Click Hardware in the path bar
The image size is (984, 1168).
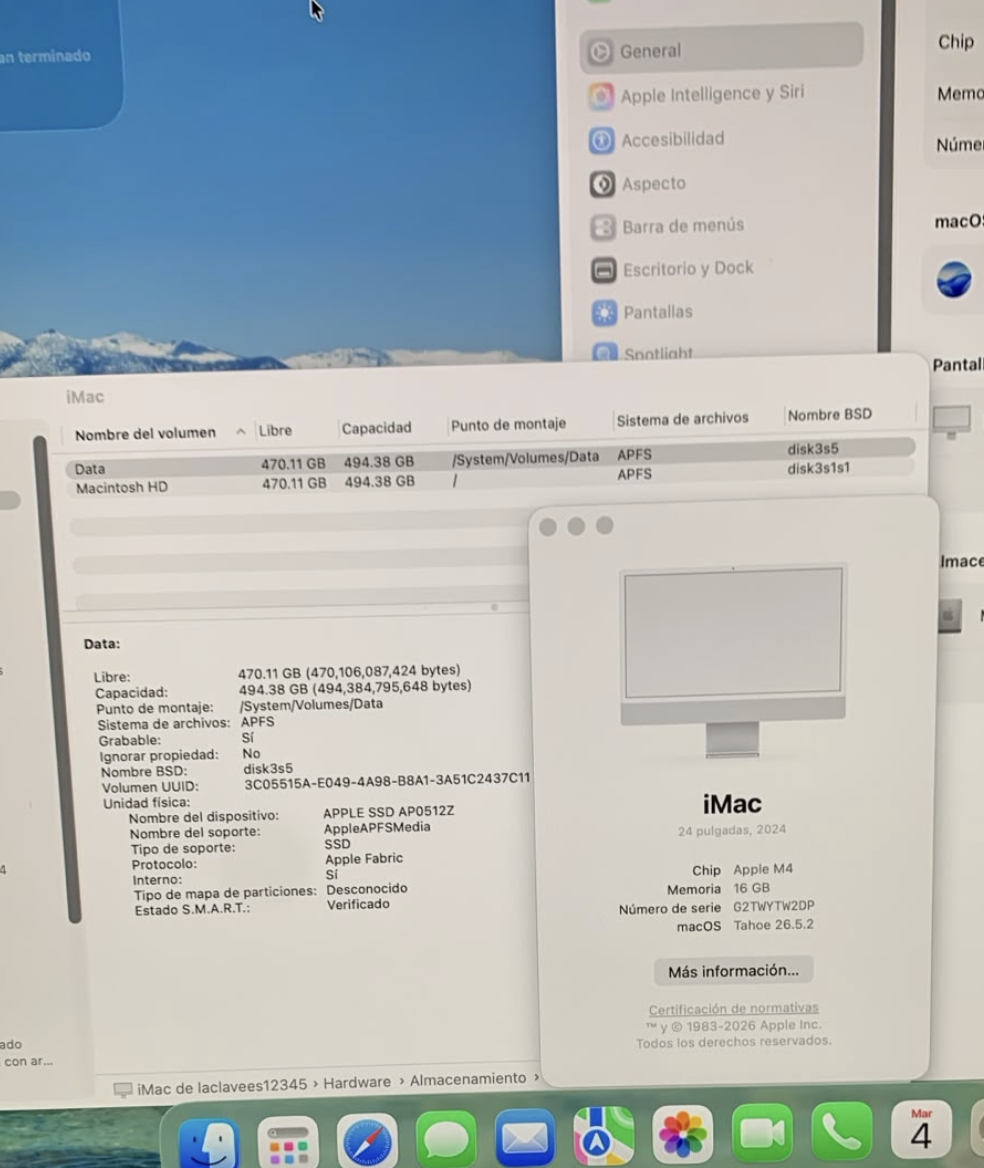point(357,1082)
